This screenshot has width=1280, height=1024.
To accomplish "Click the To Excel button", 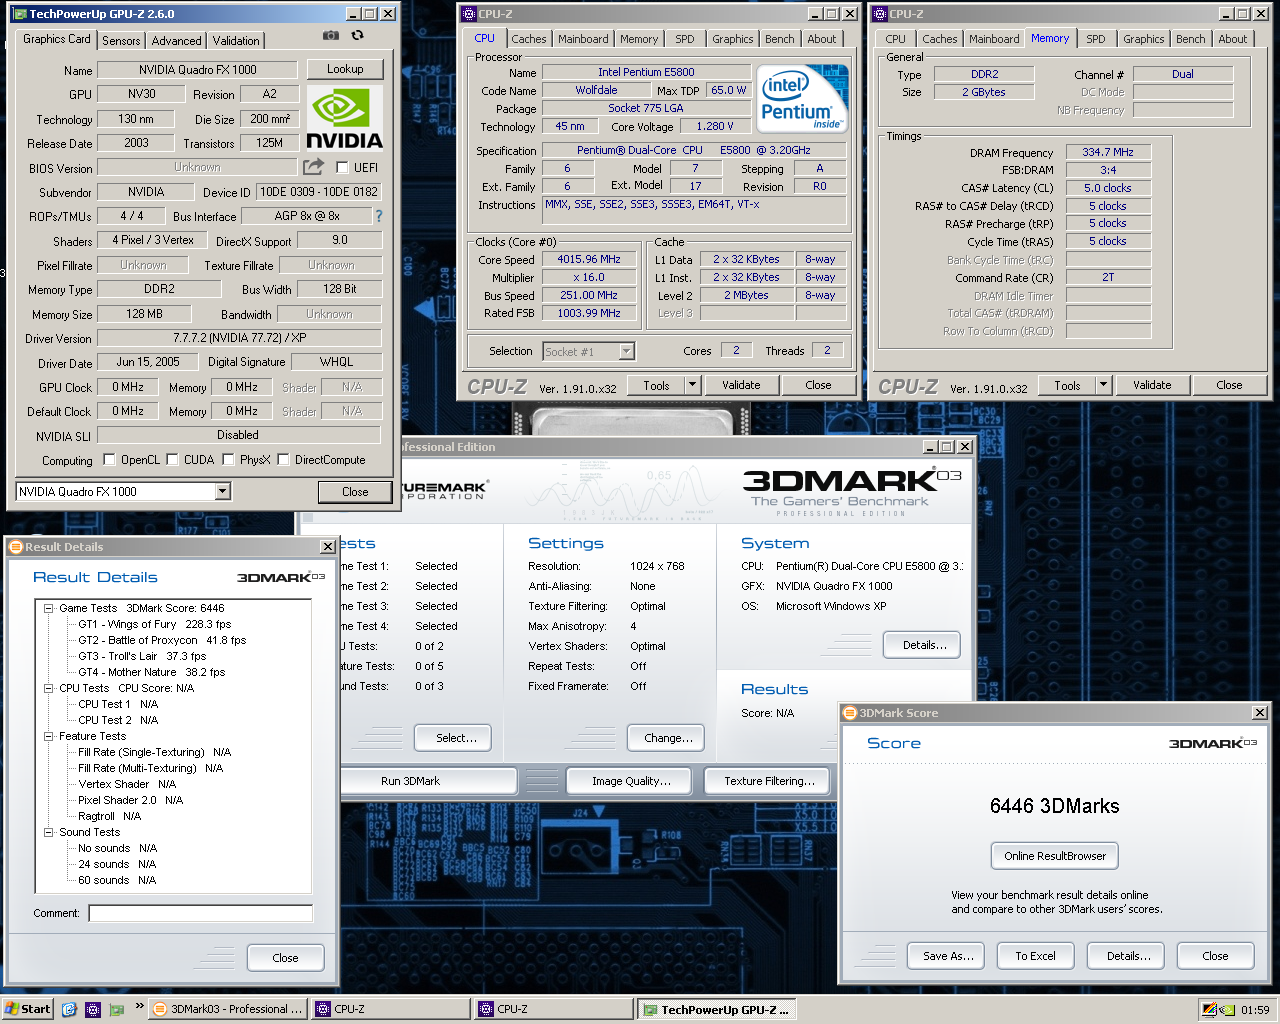I will (1035, 956).
